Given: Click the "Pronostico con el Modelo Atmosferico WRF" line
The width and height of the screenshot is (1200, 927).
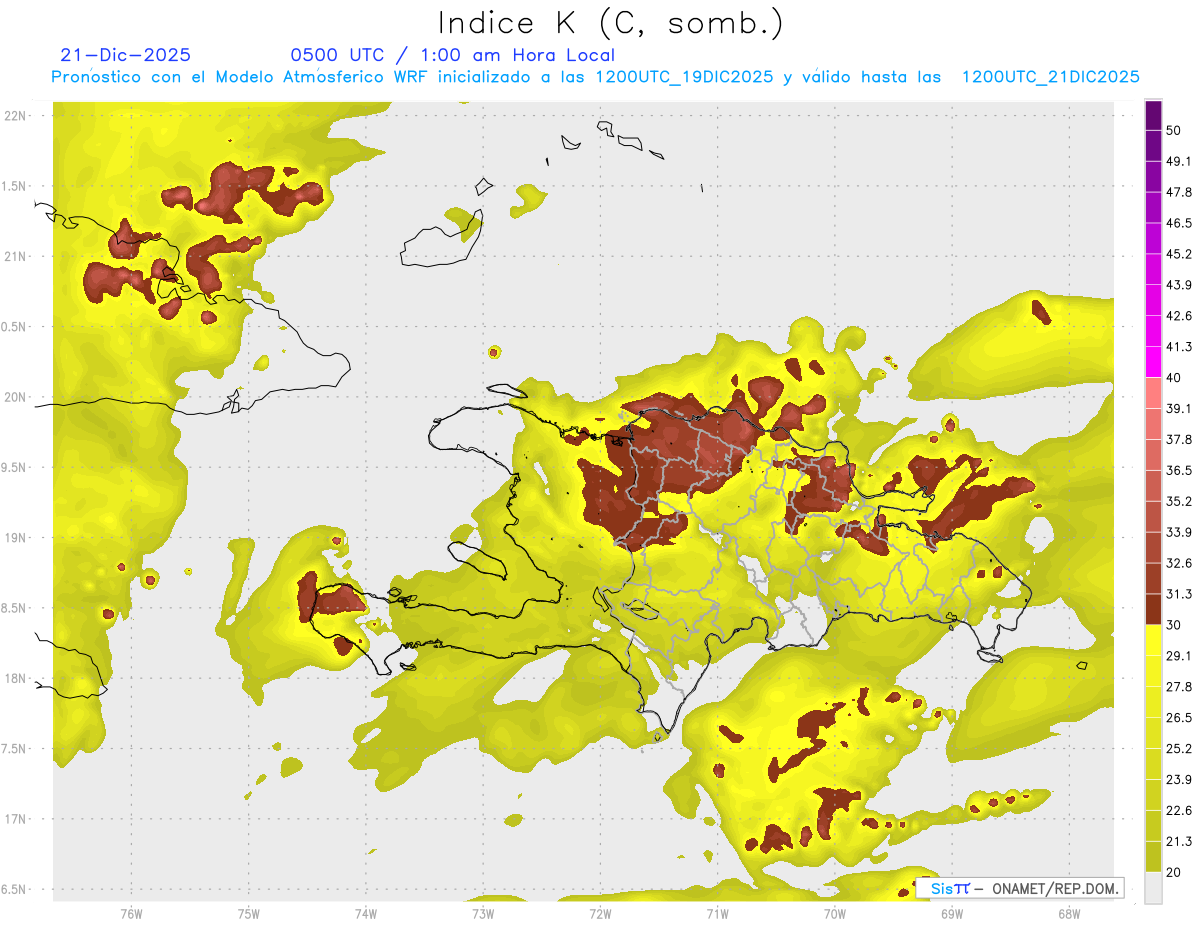Looking at the screenshot, I should click(595, 77).
